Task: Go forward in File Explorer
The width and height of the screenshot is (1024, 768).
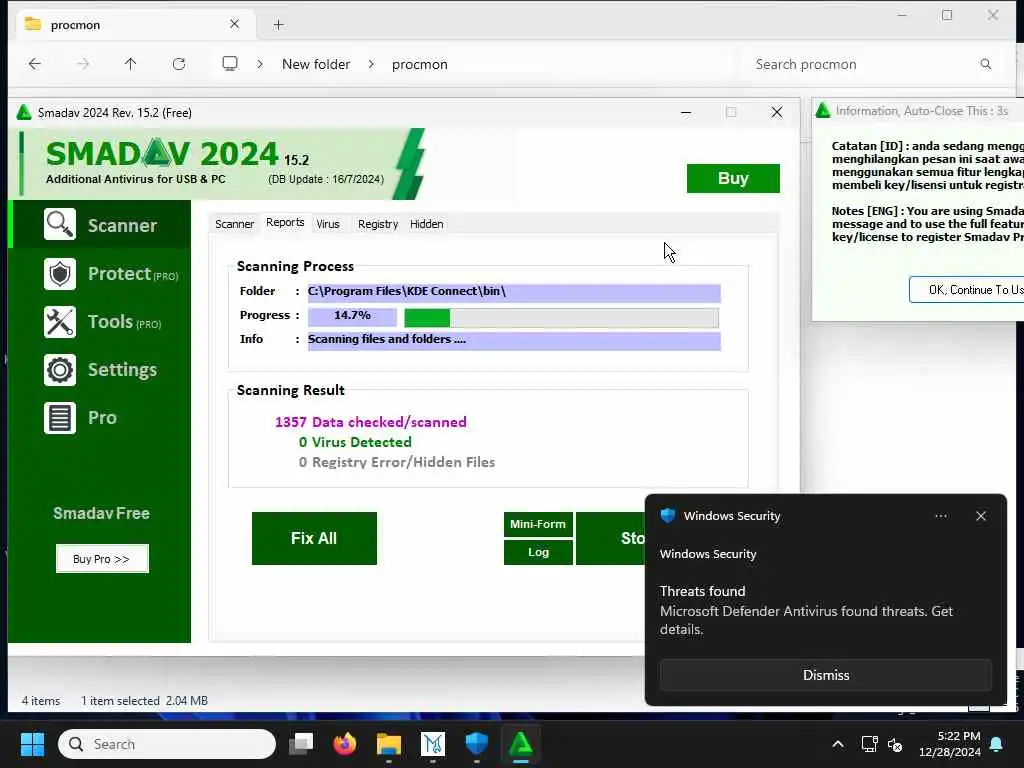Action: coord(83,64)
